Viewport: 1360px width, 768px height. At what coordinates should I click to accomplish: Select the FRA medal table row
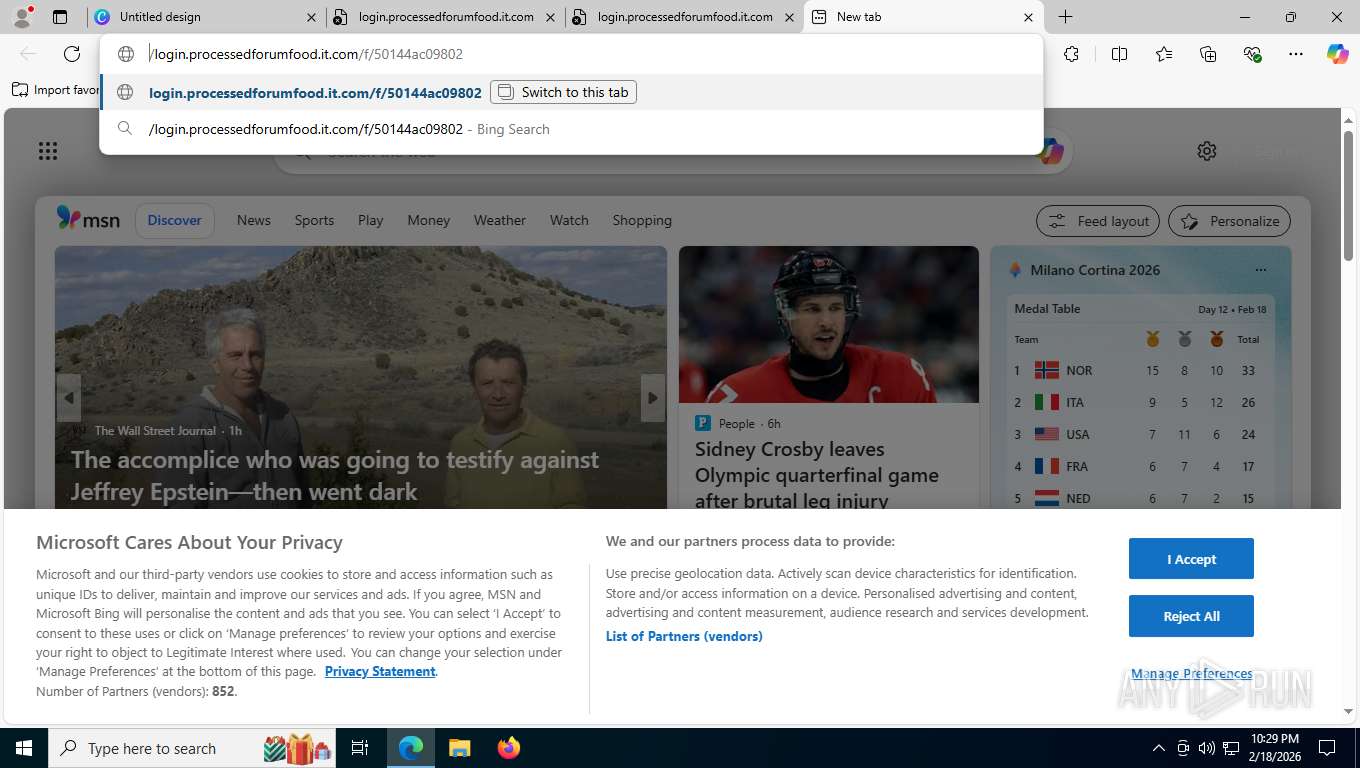pyautogui.click(x=1140, y=466)
